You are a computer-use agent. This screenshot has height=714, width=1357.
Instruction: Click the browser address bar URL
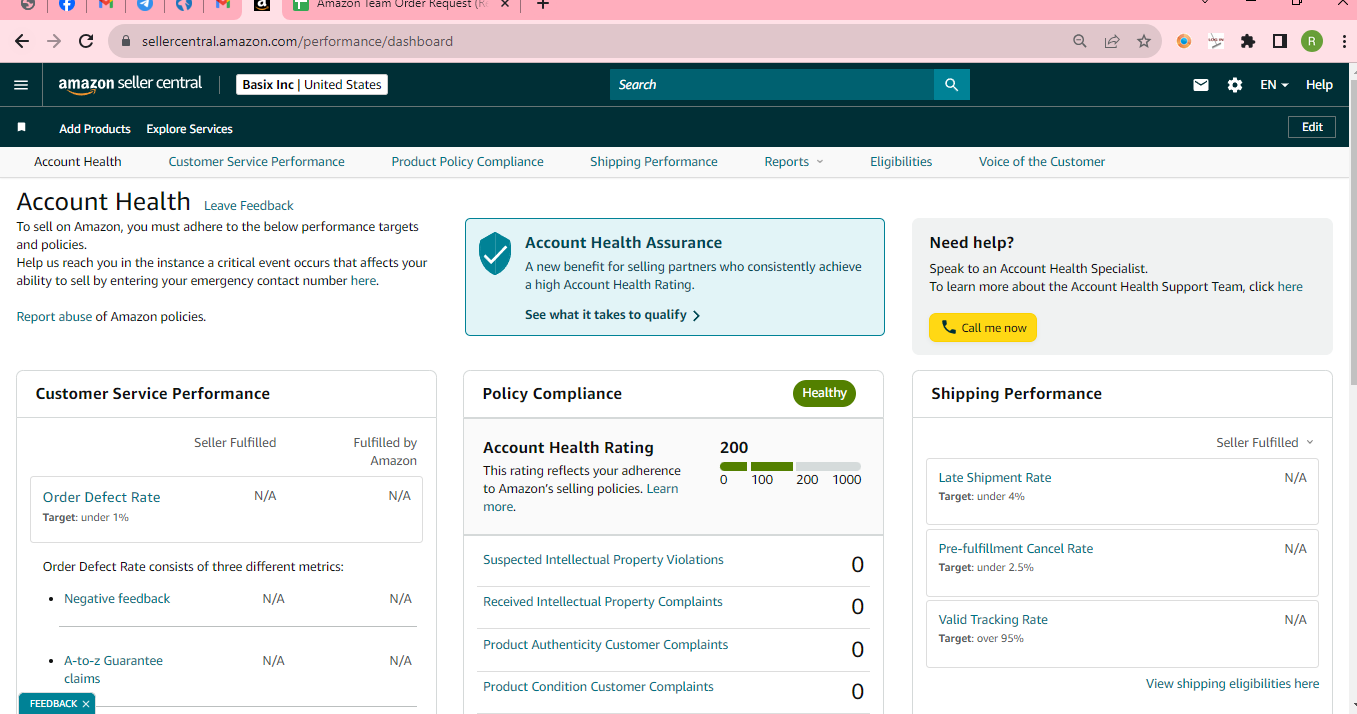pos(297,41)
